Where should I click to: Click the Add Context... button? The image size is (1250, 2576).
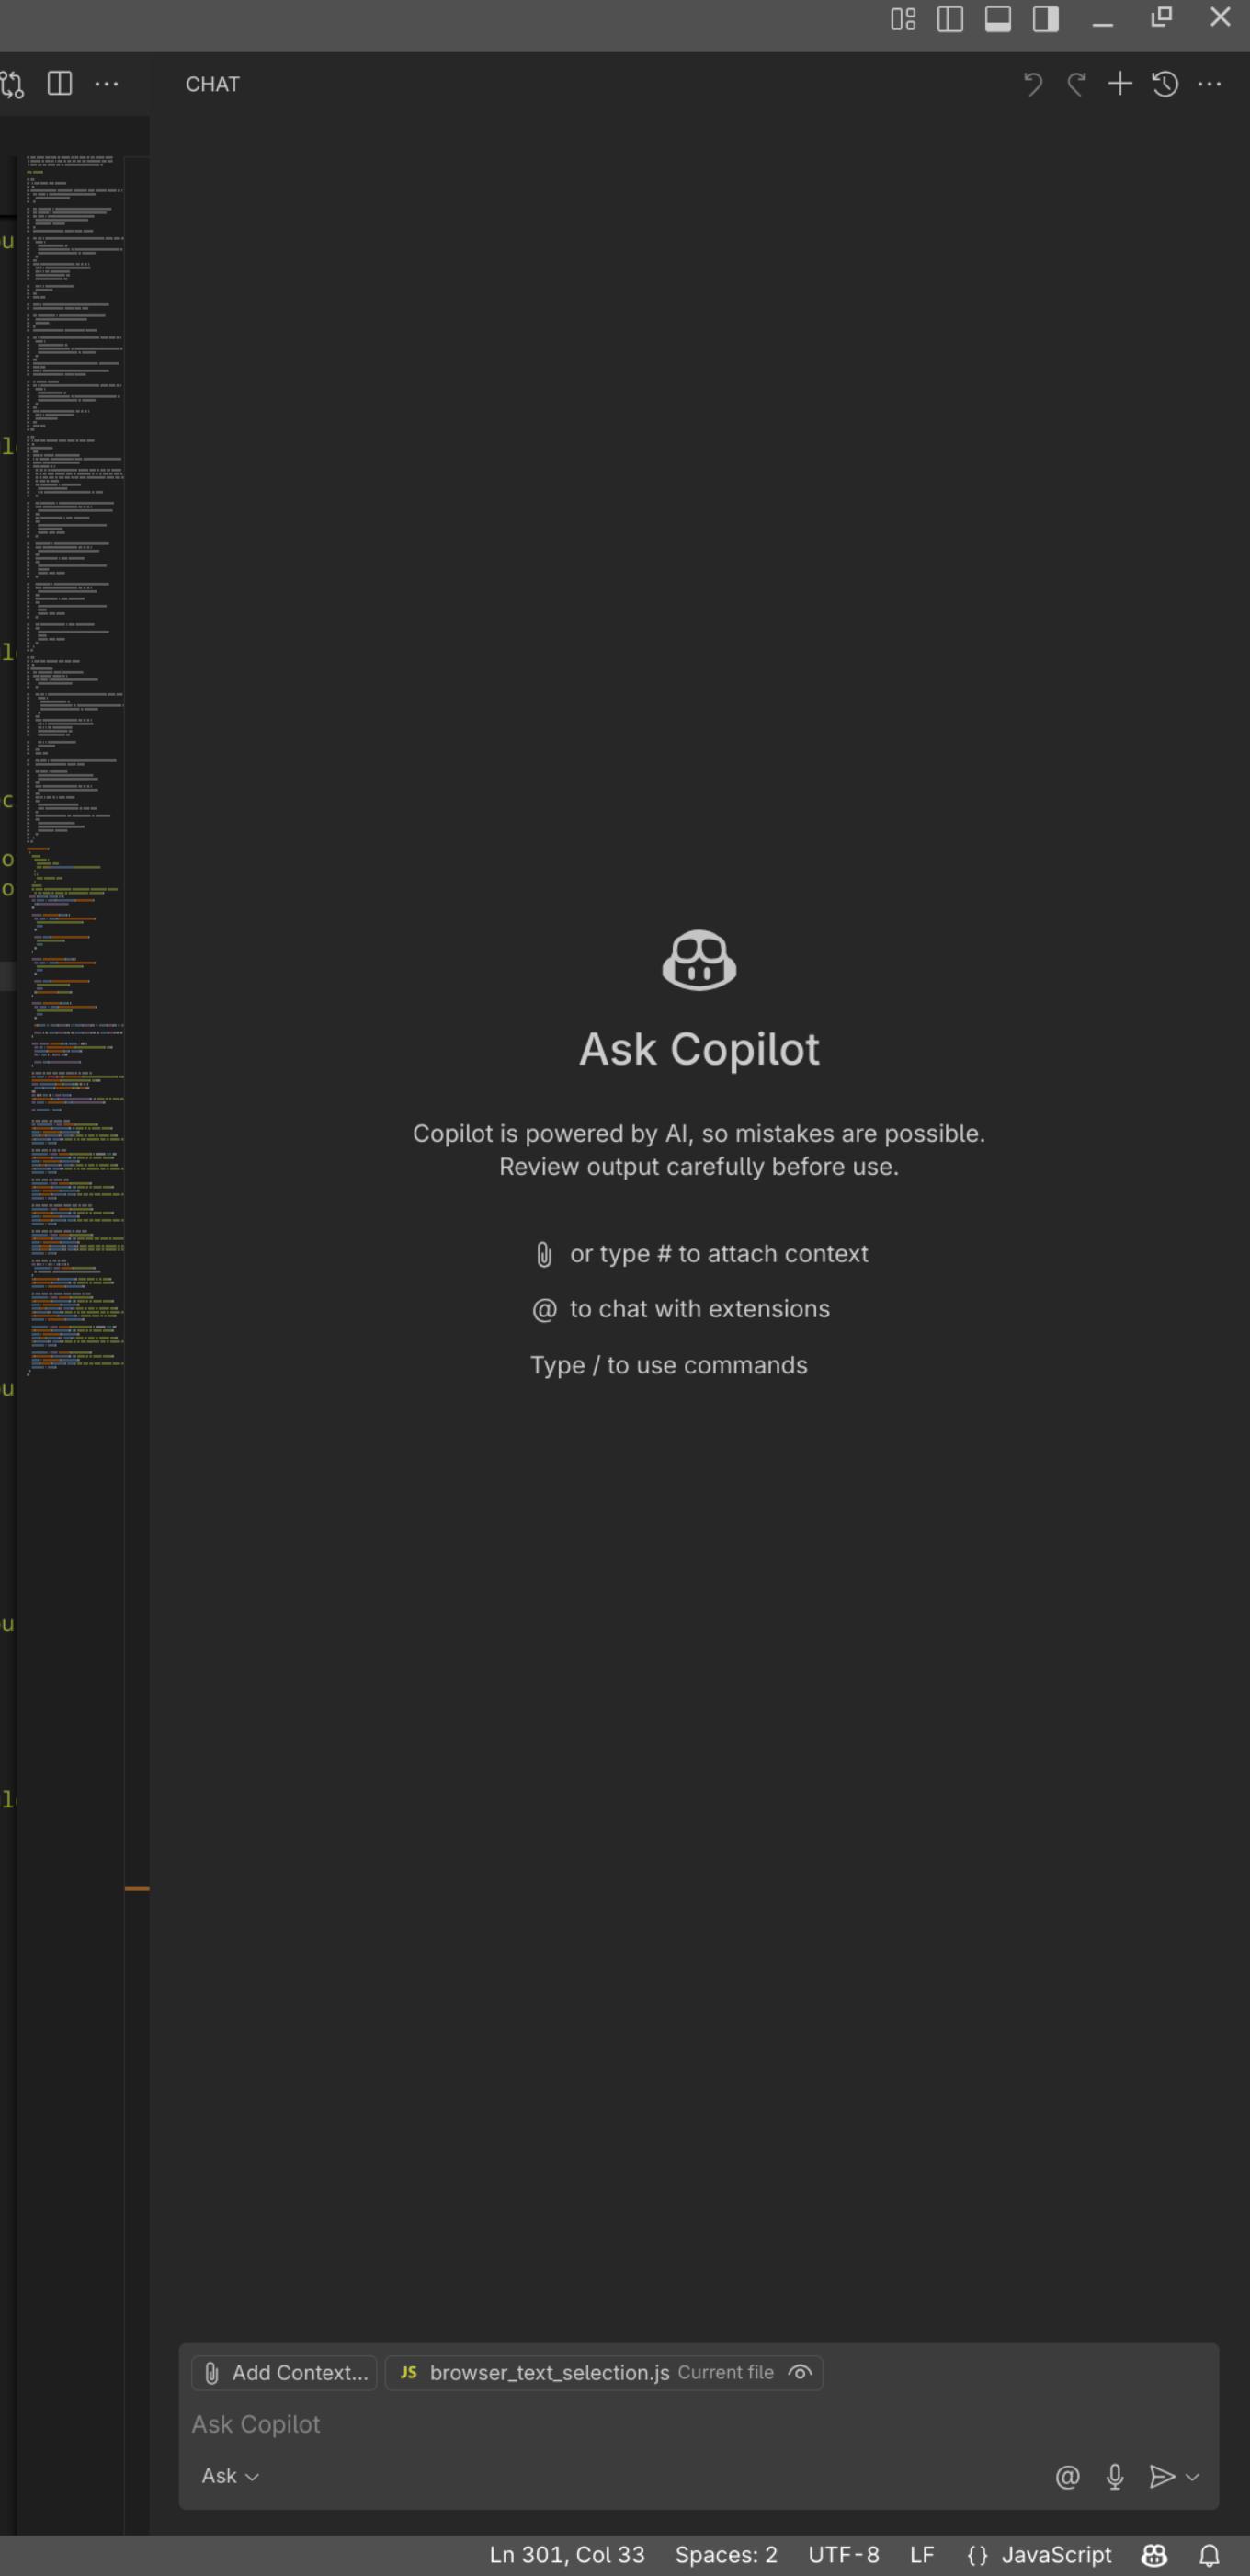click(x=285, y=2372)
